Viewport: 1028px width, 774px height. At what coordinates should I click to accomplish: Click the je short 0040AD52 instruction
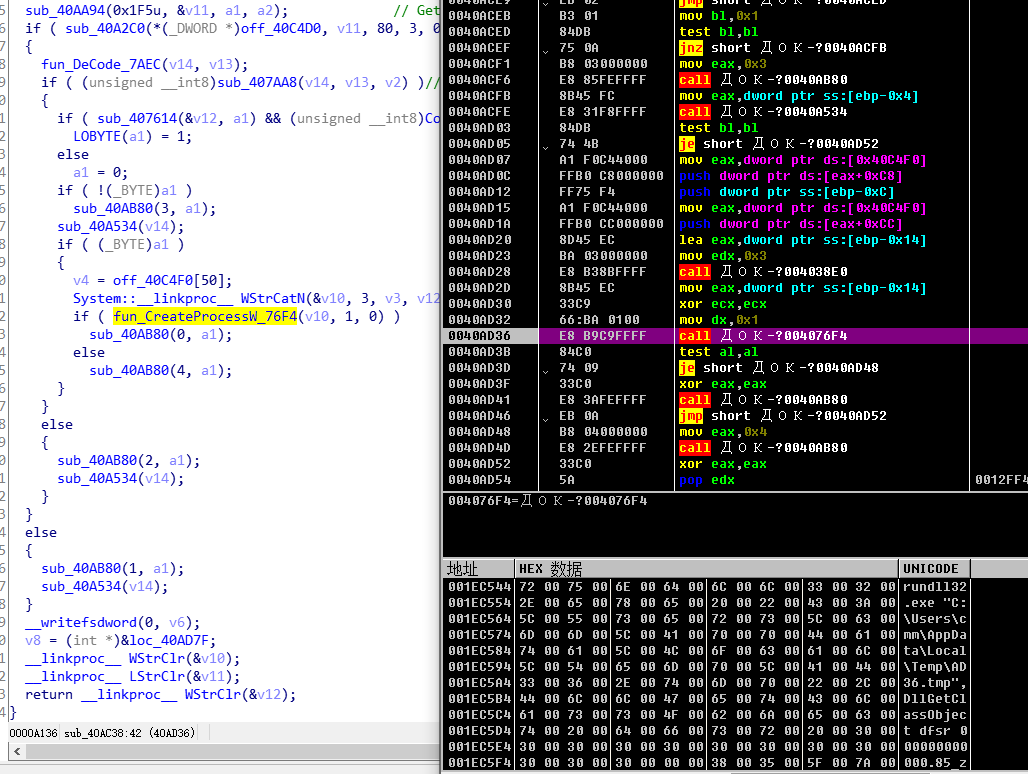tap(779, 144)
